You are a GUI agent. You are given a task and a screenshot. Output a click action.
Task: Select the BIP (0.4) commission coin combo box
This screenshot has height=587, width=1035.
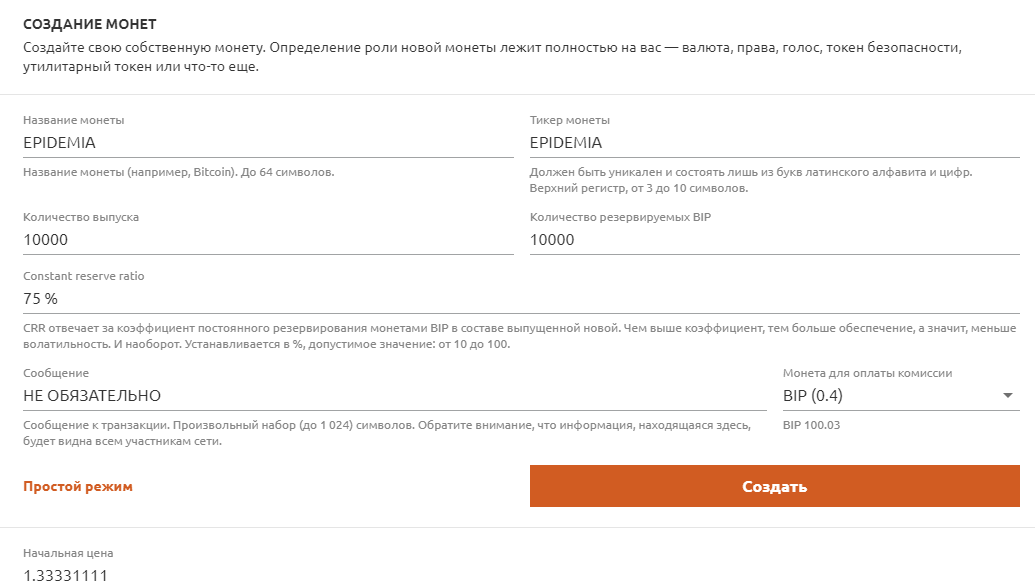[x=901, y=396]
